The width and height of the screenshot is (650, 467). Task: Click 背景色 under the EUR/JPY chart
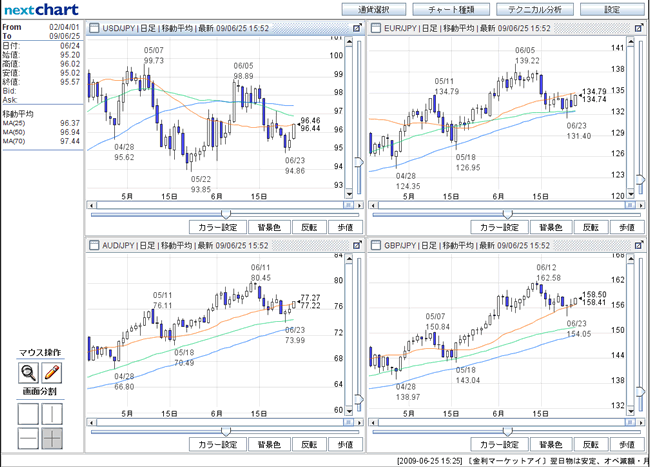[551, 227]
